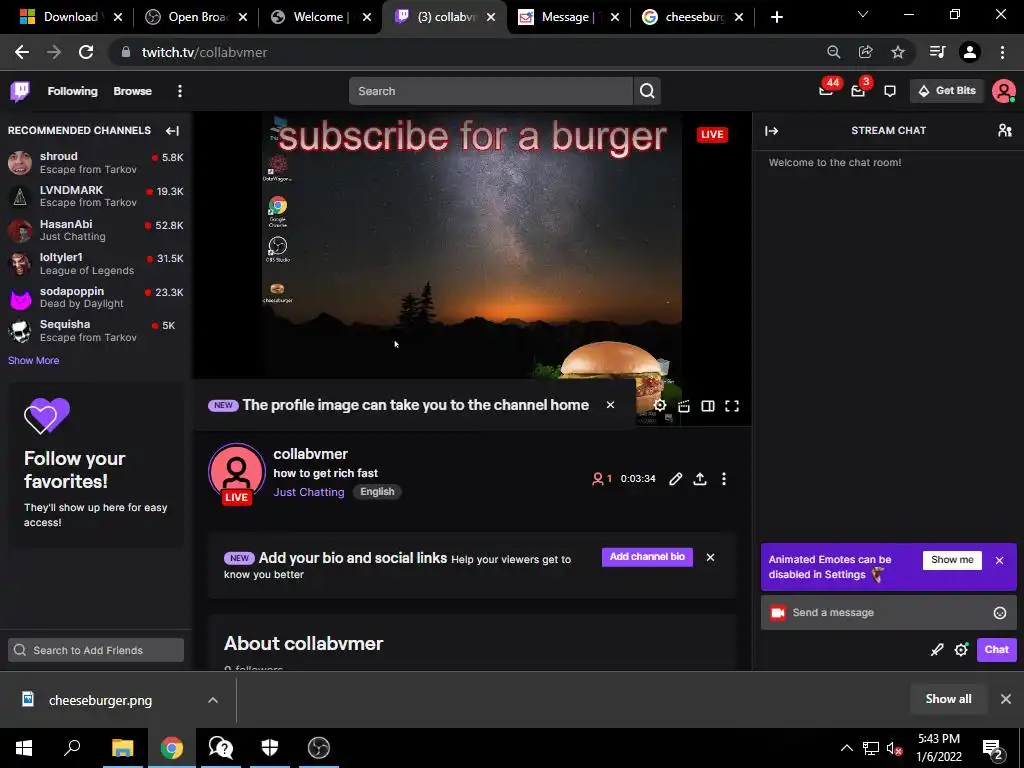Image resolution: width=1024 pixels, height=768 pixels.
Task: Open the HasanAbi channel
Action: tap(95, 231)
